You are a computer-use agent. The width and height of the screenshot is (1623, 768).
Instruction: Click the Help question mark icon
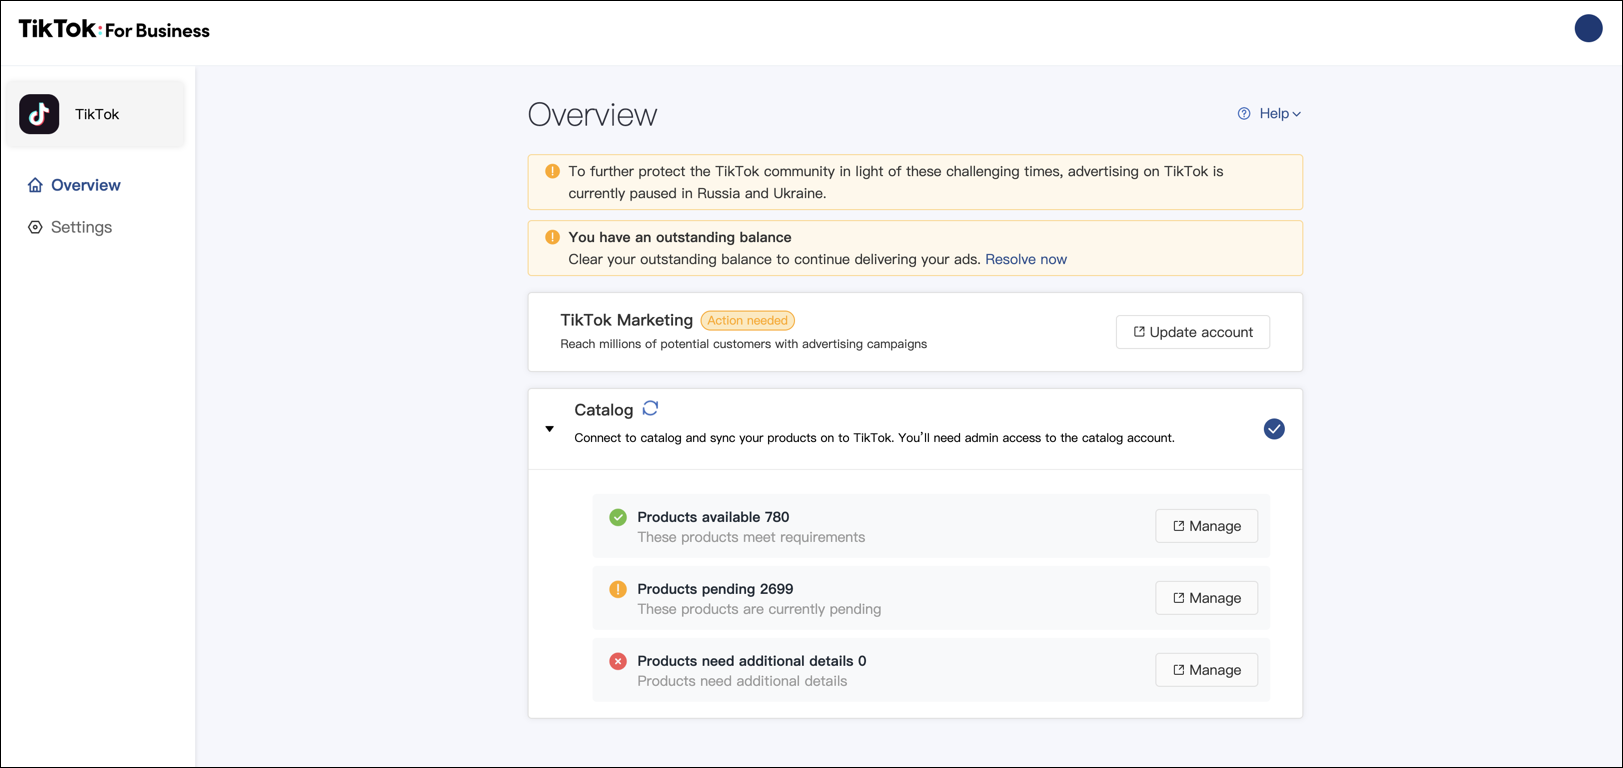click(1244, 114)
